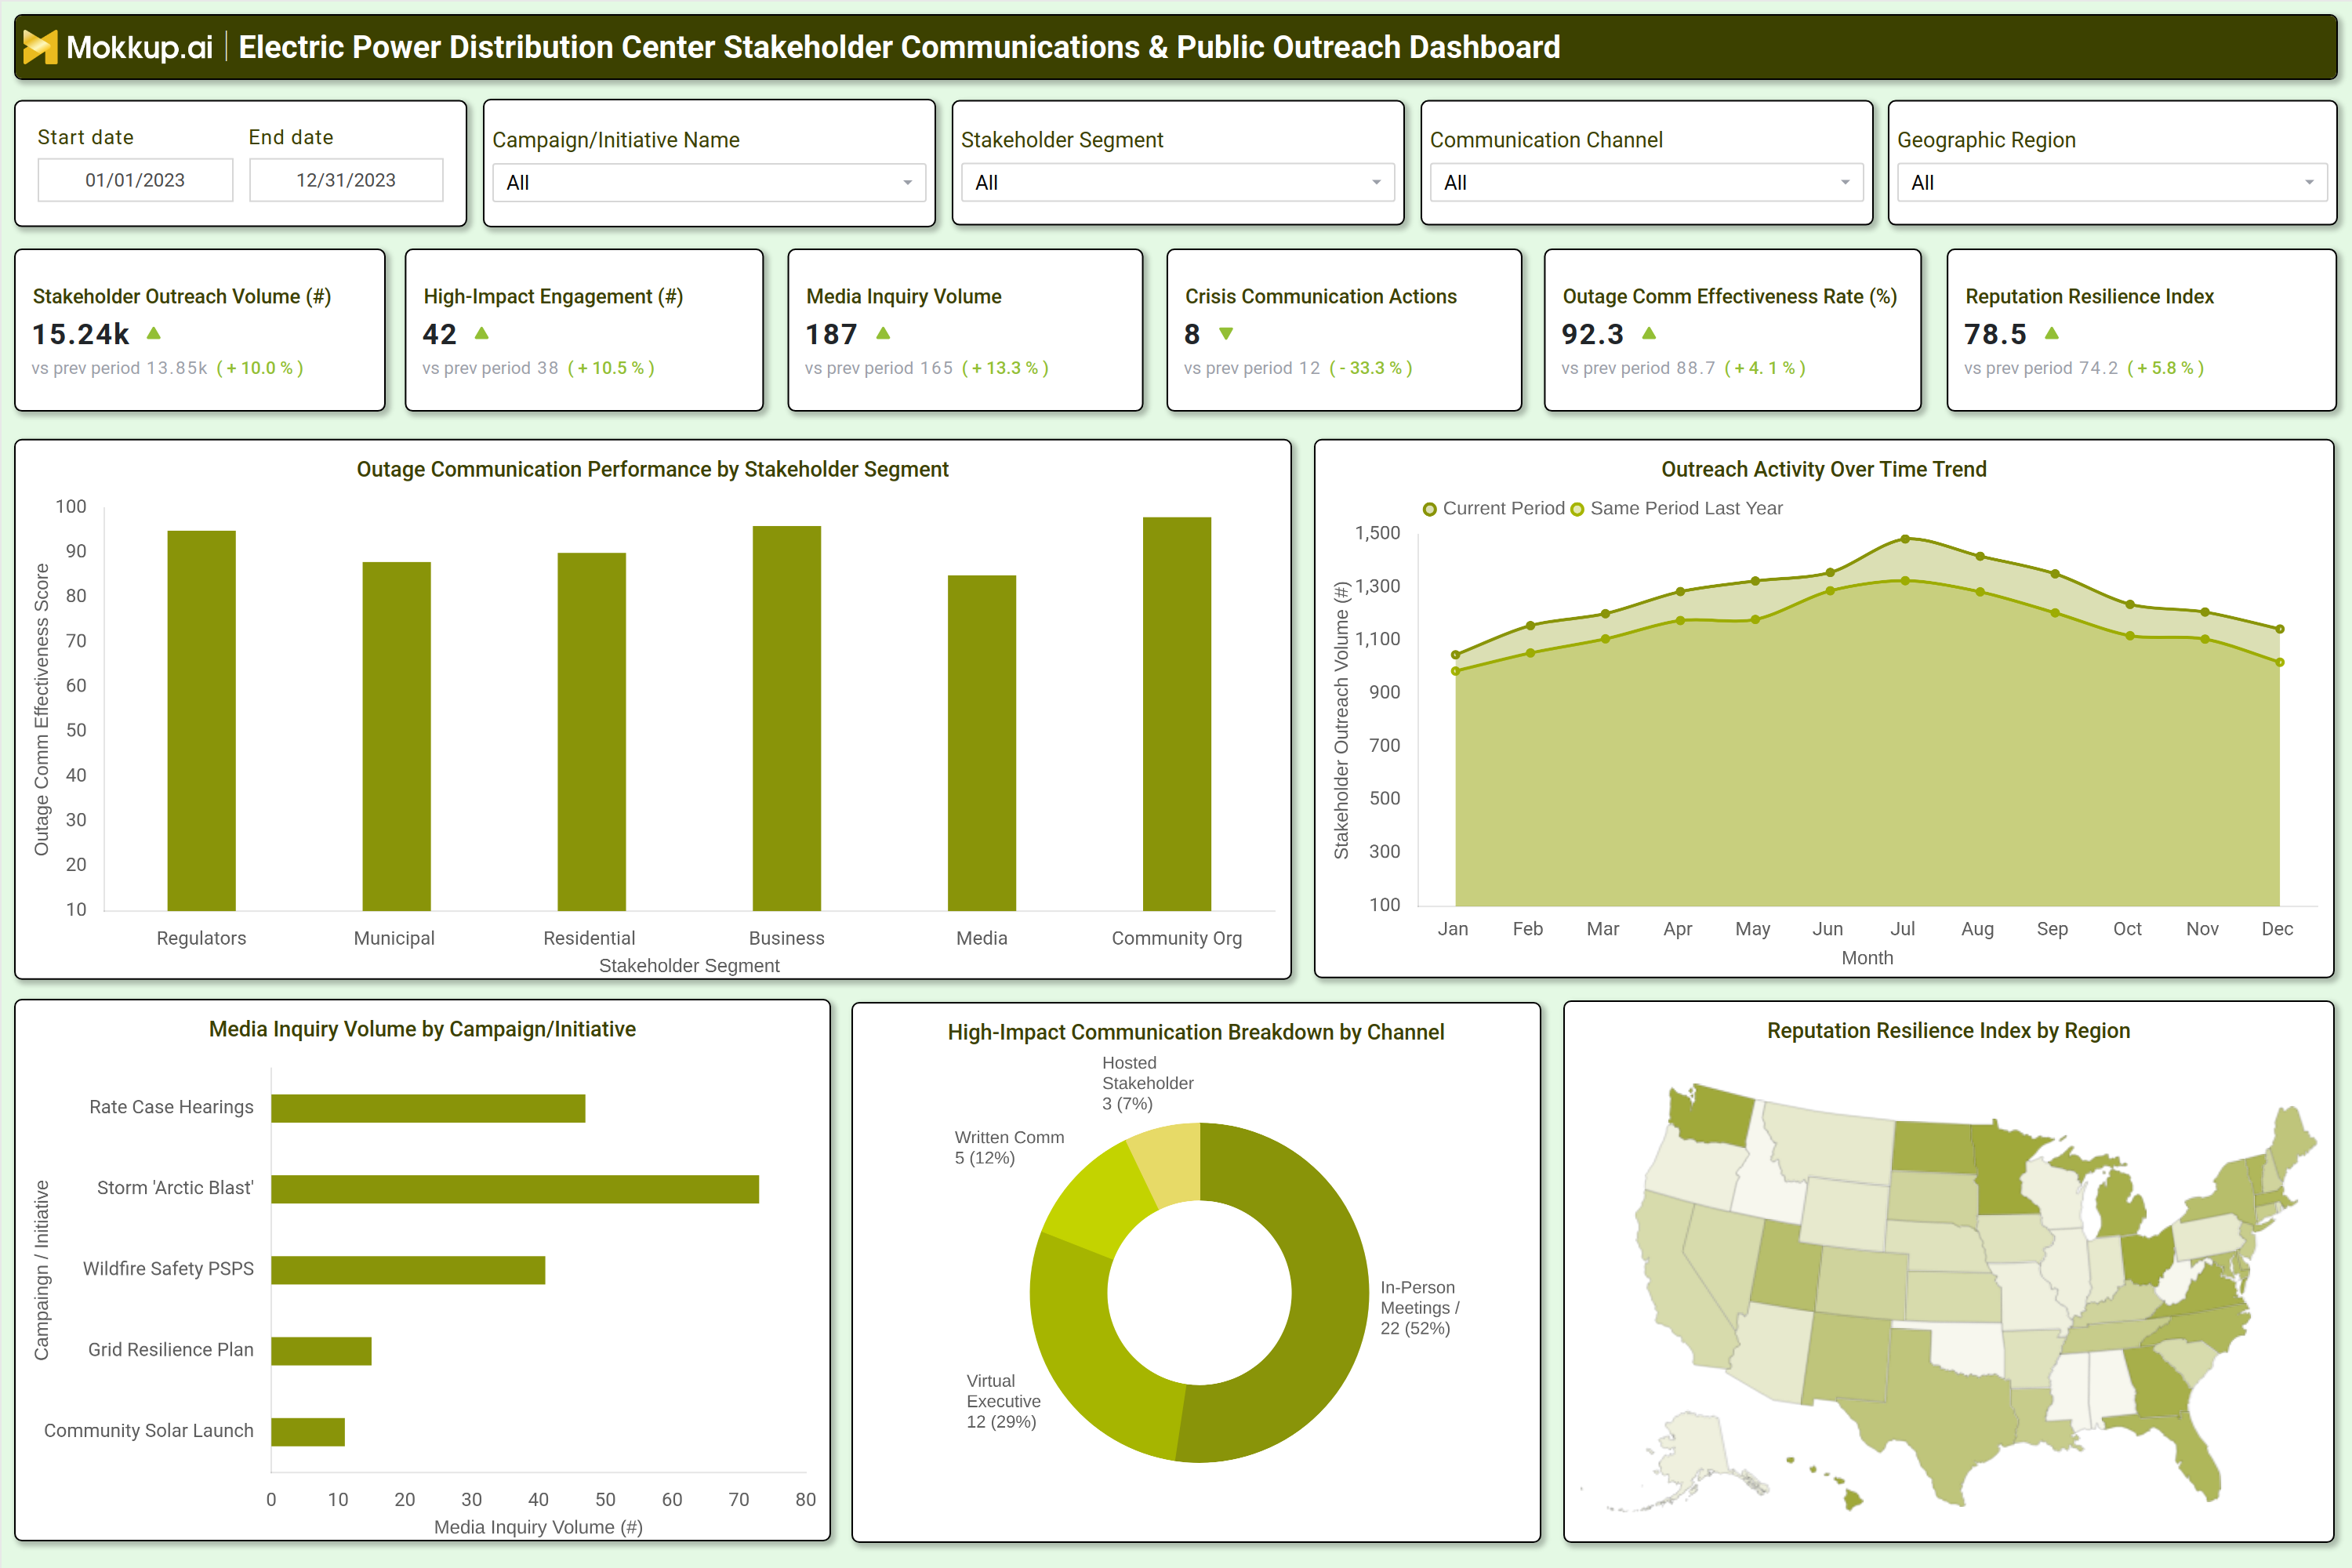The image size is (2352, 1568).
Task: Click the Storm 'Arctic Blast' bar
Action: pos(515,1189)
